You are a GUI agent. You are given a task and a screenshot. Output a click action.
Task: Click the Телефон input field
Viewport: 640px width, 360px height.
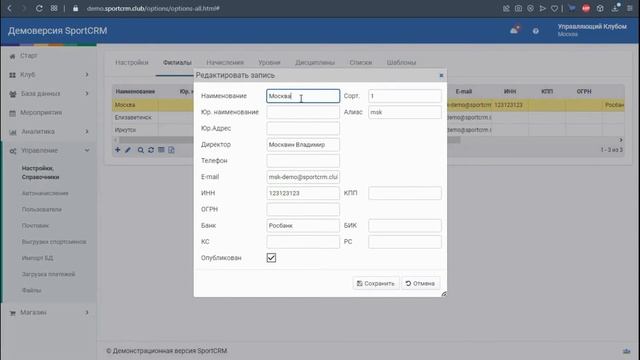point(303,161)
